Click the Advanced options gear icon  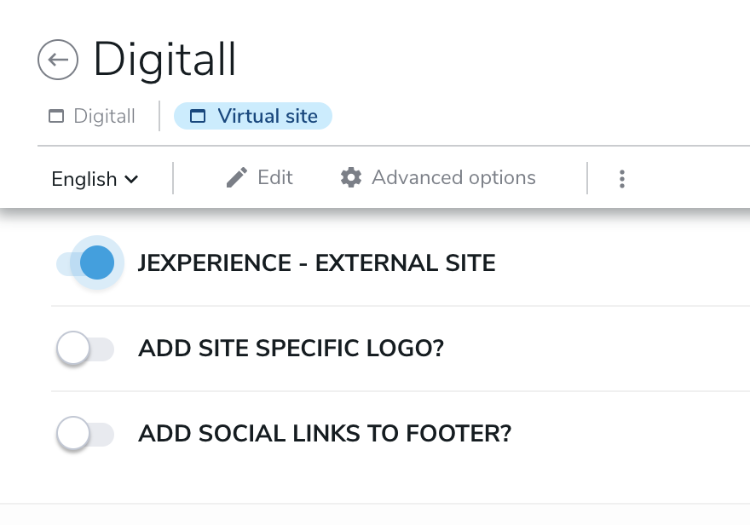351,178
